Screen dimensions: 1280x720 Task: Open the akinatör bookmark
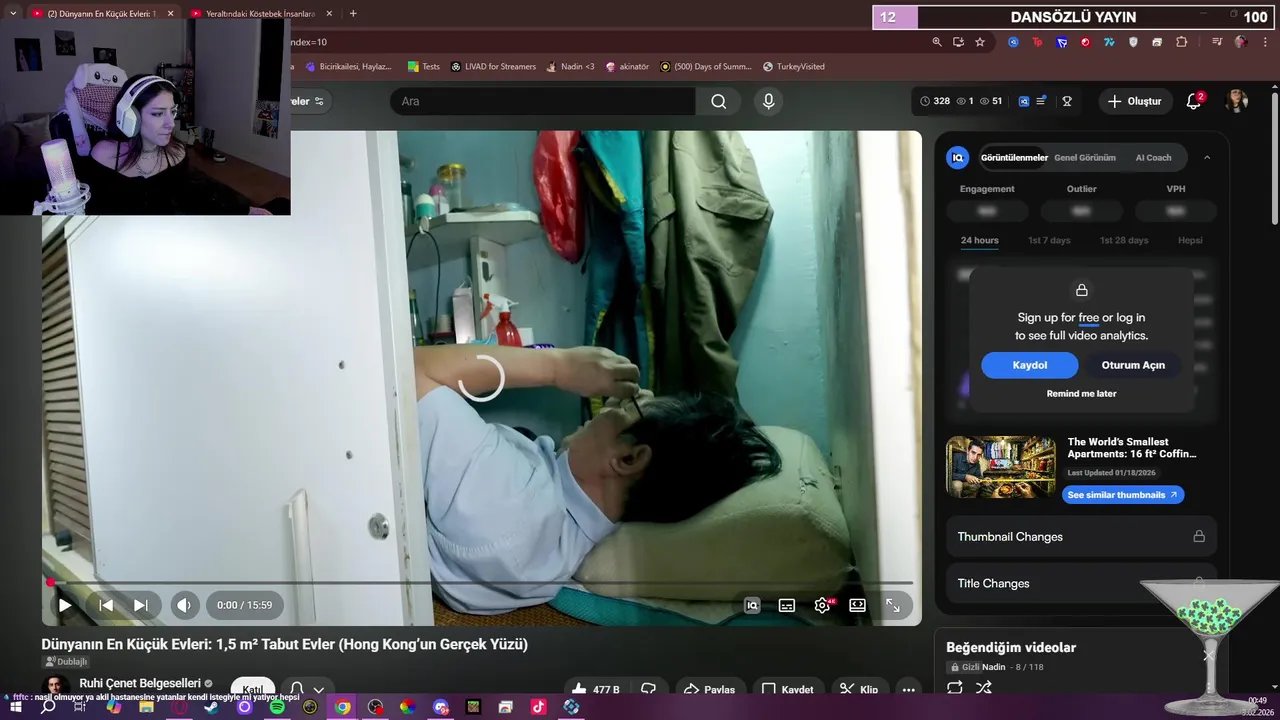627,67
